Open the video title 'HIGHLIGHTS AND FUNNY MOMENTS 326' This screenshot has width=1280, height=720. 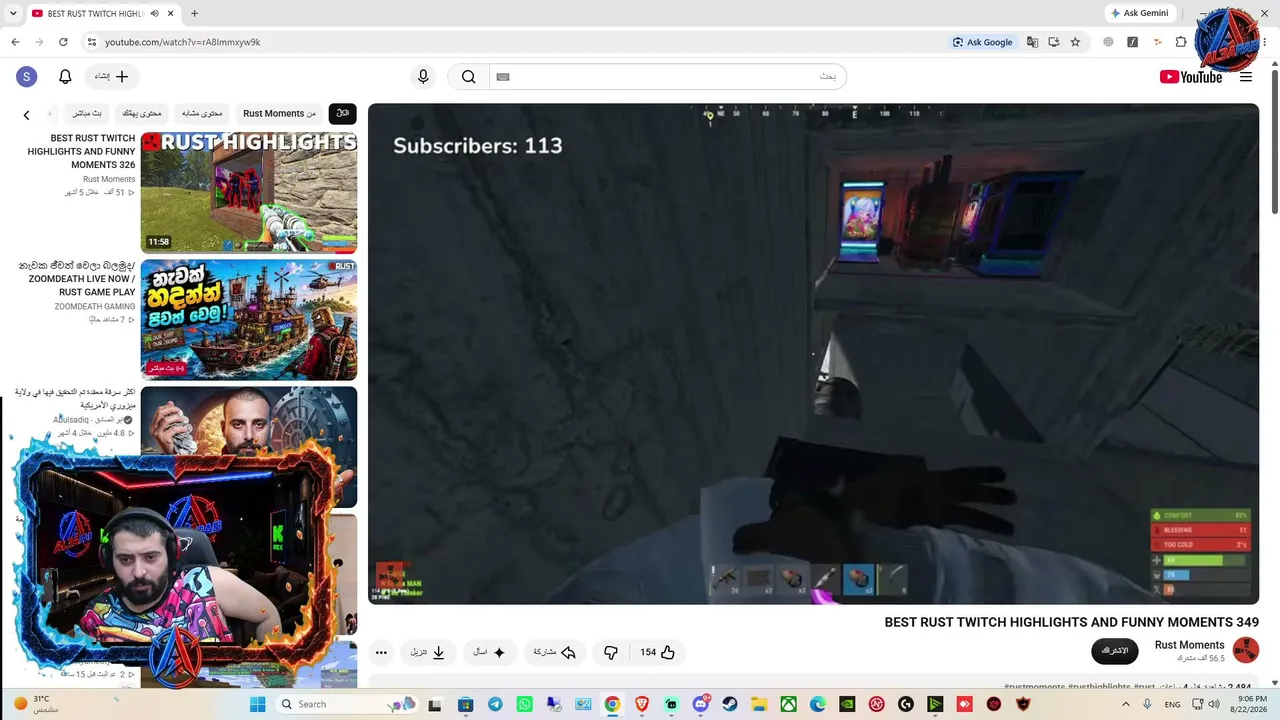click(x=81, y=151)
